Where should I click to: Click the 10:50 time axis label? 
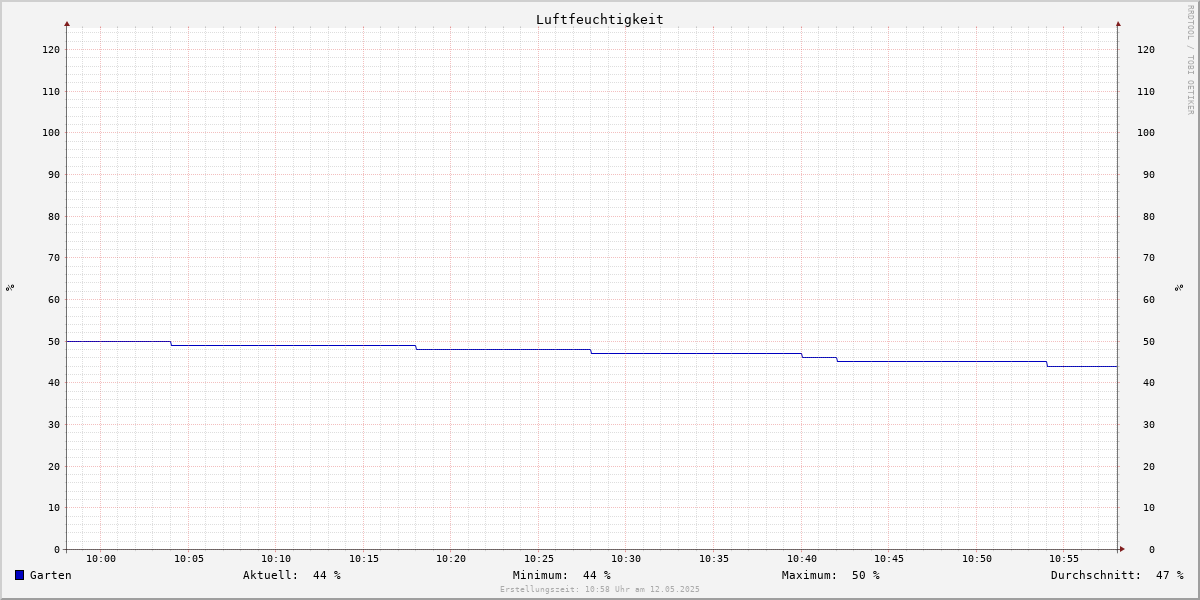point(977,559)
